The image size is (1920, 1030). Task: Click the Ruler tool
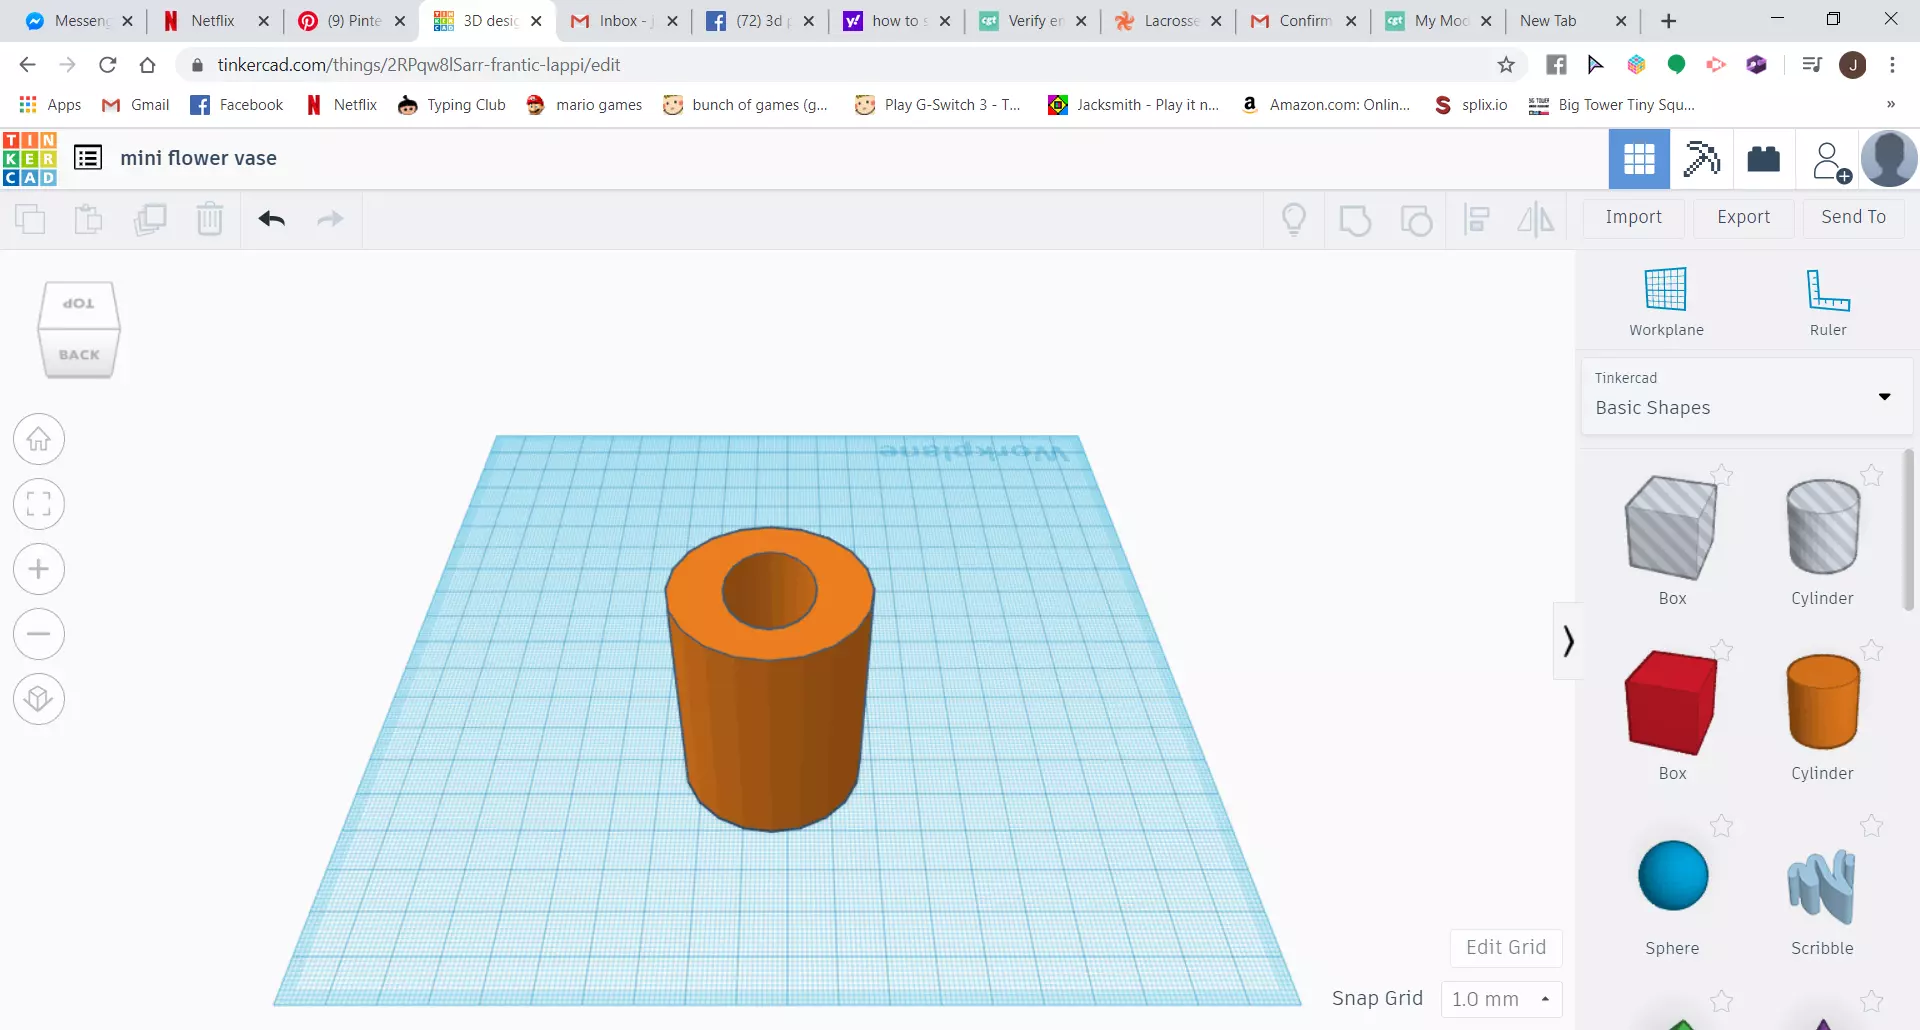click(x=1828, y=302)
